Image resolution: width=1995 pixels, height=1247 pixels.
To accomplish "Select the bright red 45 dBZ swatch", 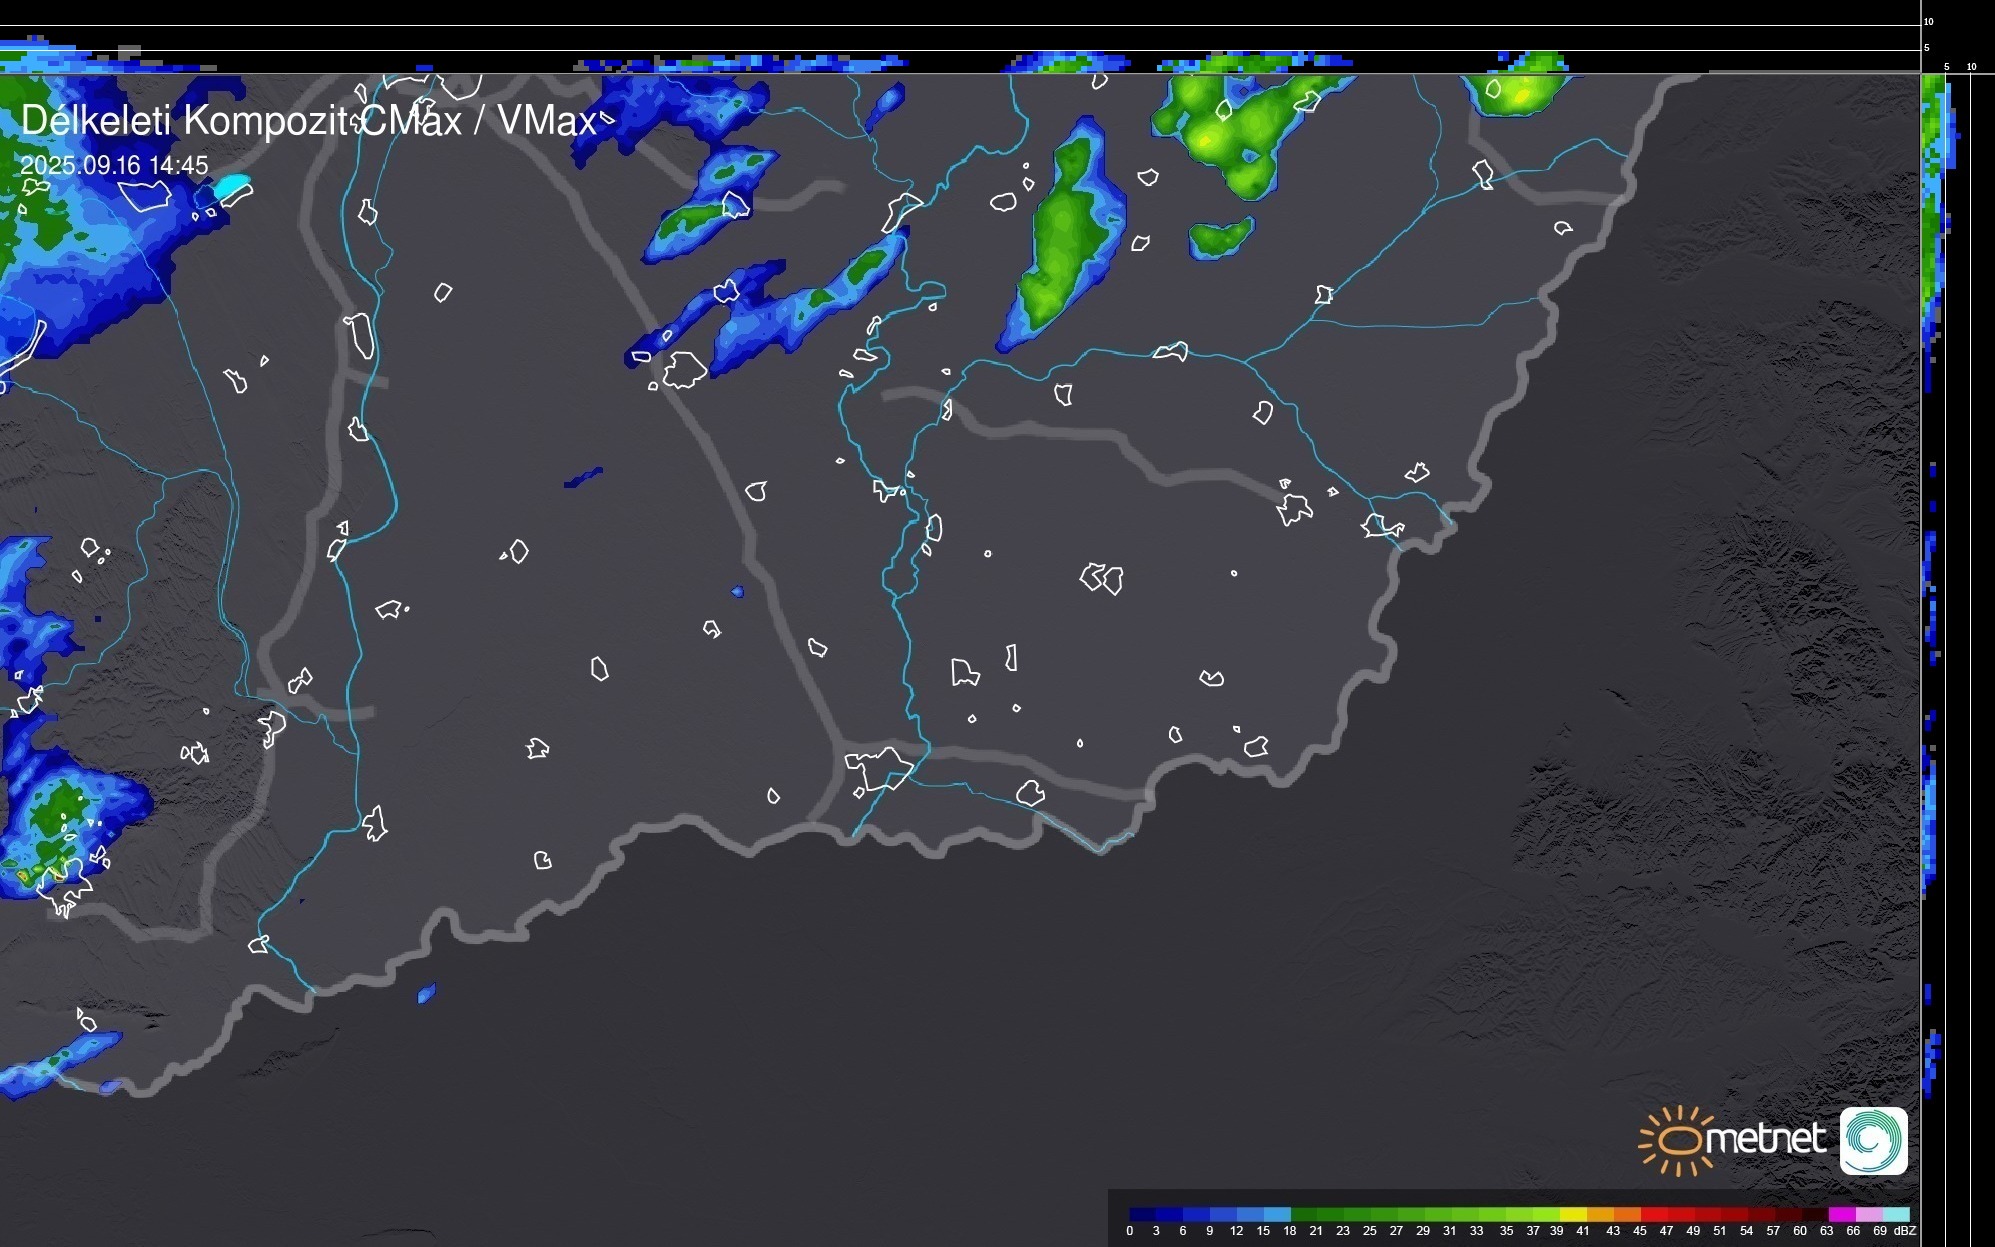I will pos(1654,1214).
